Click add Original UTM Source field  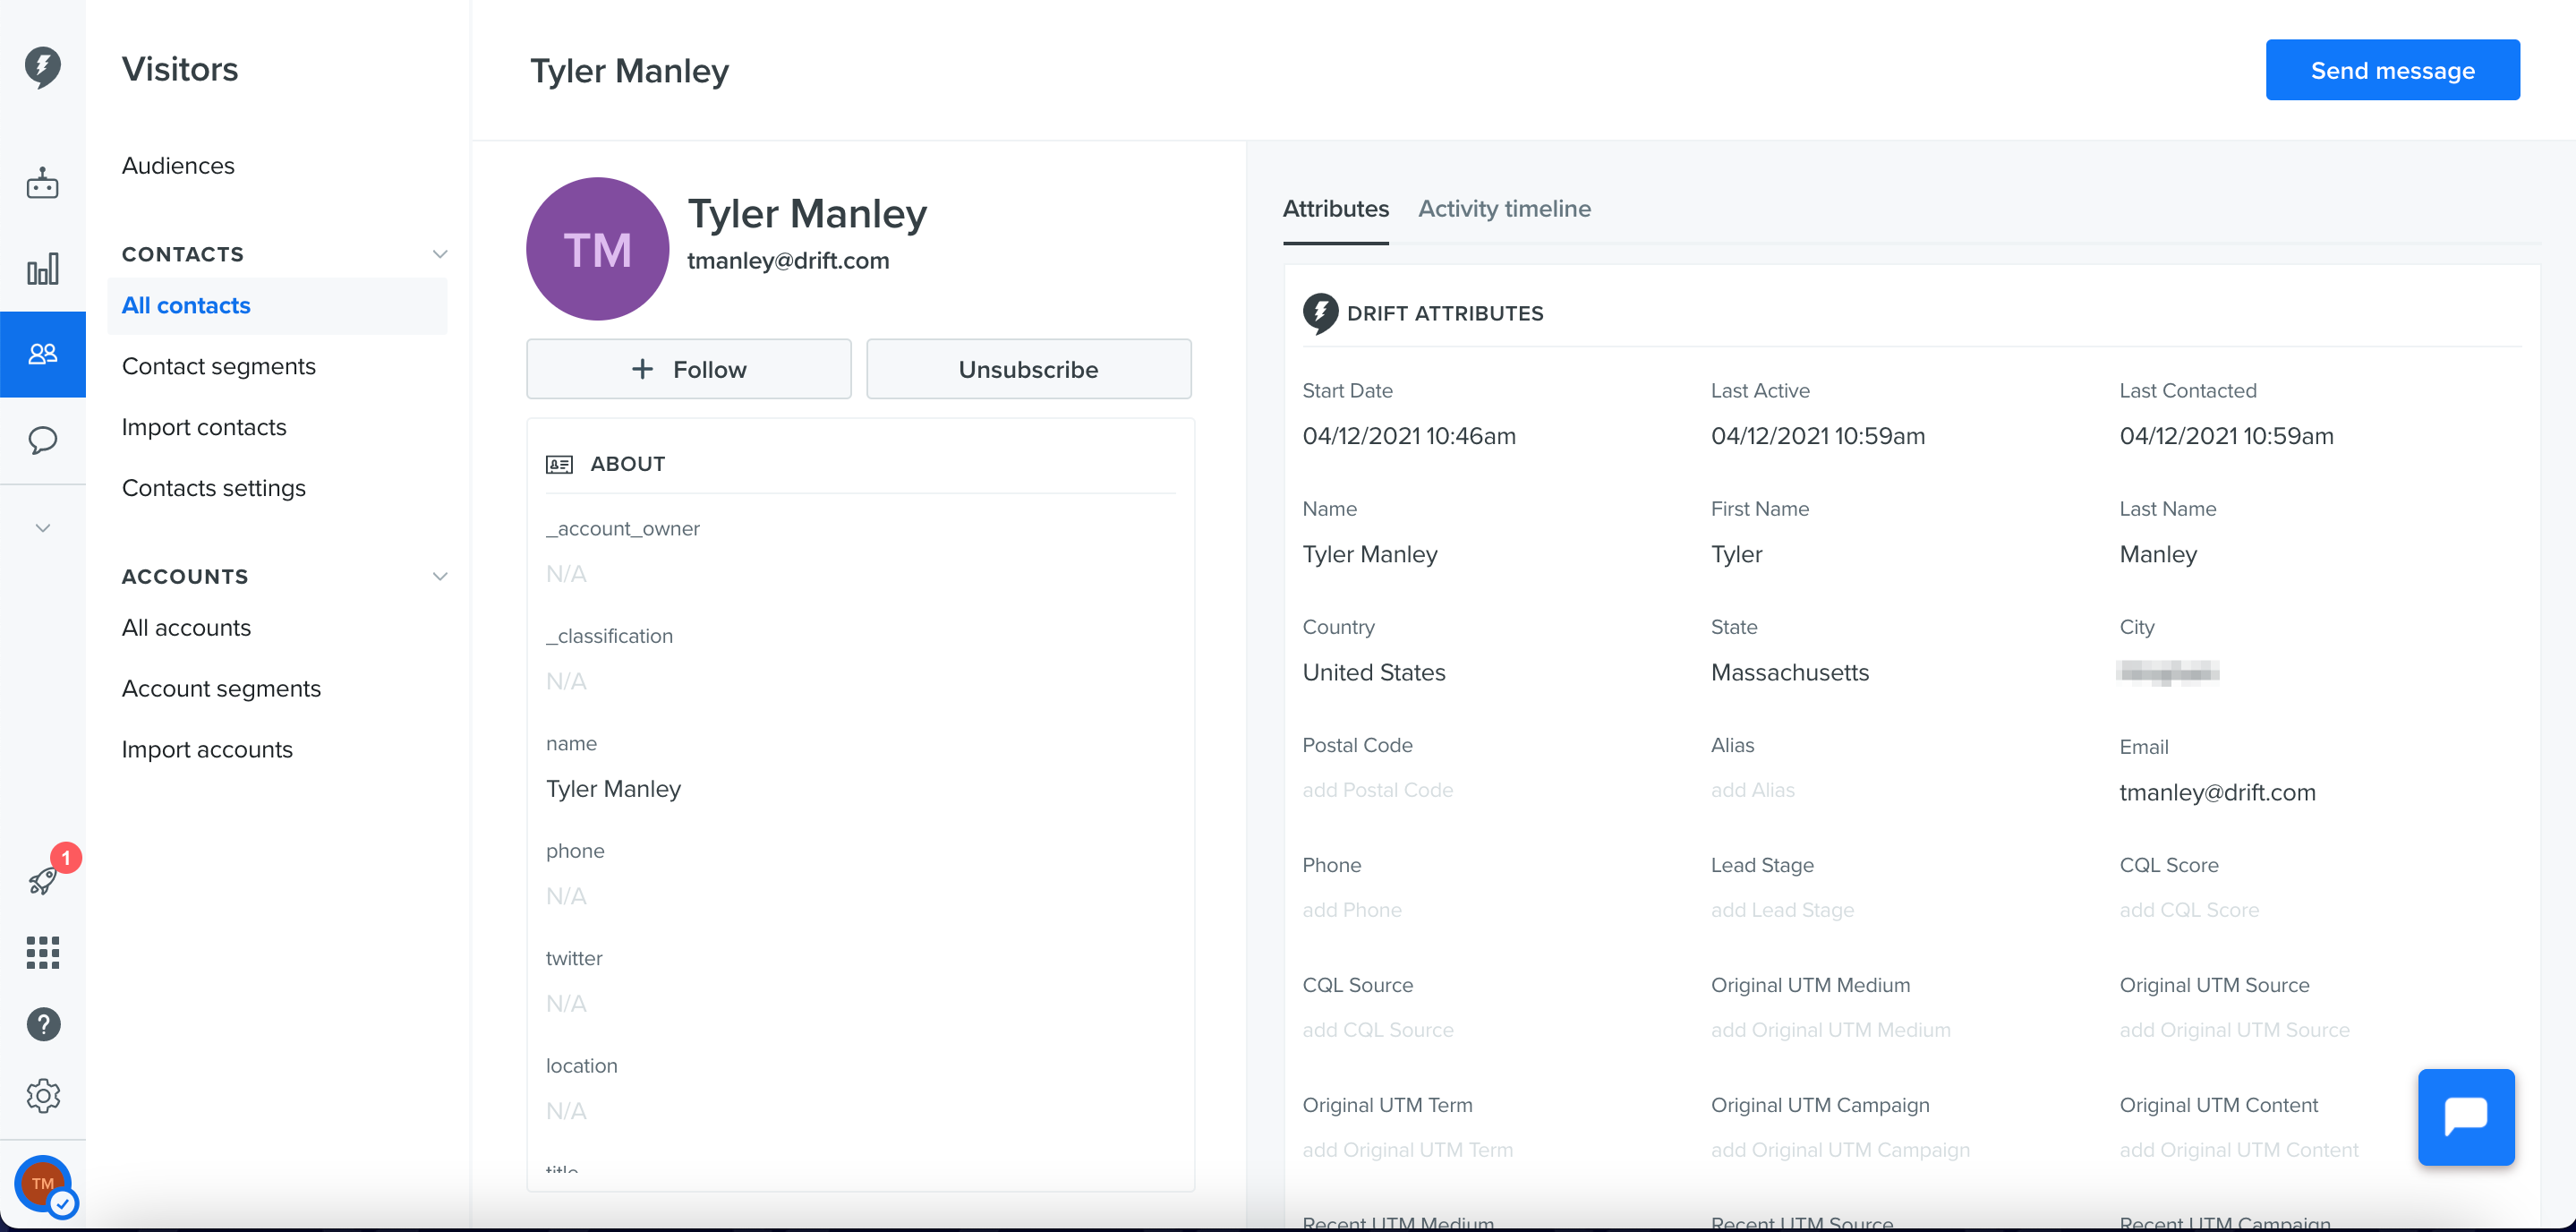click(2234, 1030)
